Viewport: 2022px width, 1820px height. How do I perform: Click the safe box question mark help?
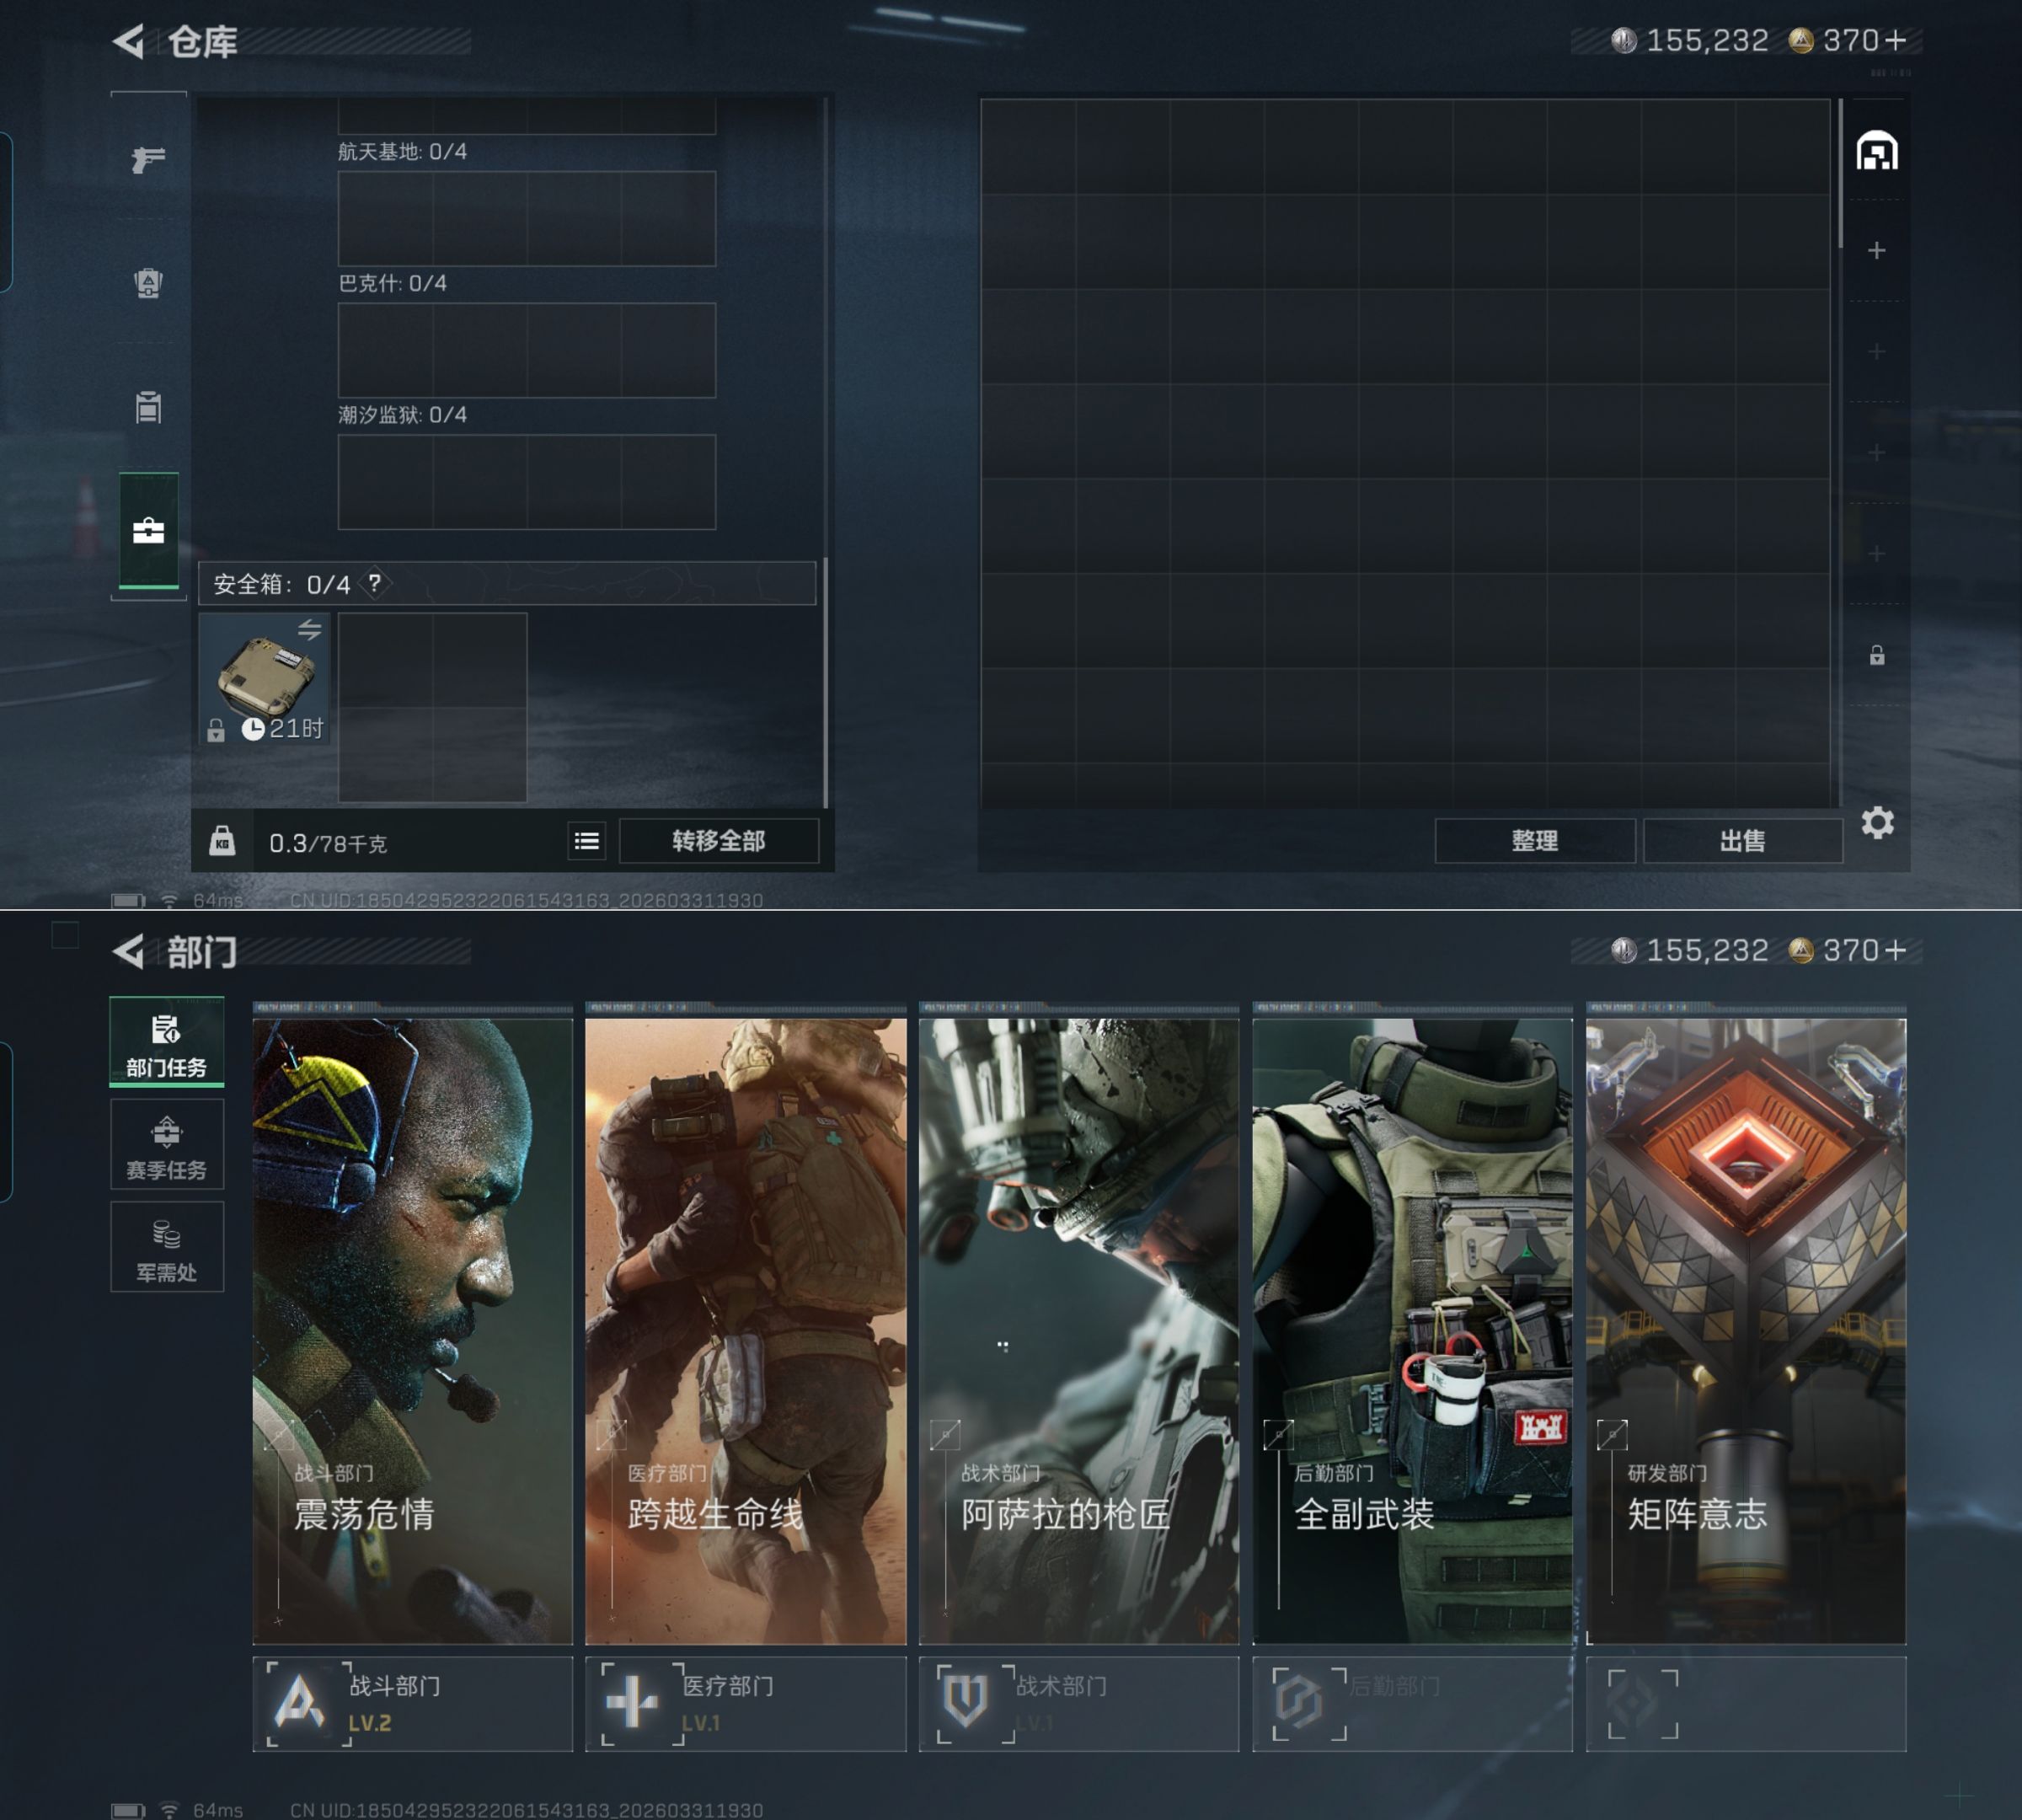[374, 583]
